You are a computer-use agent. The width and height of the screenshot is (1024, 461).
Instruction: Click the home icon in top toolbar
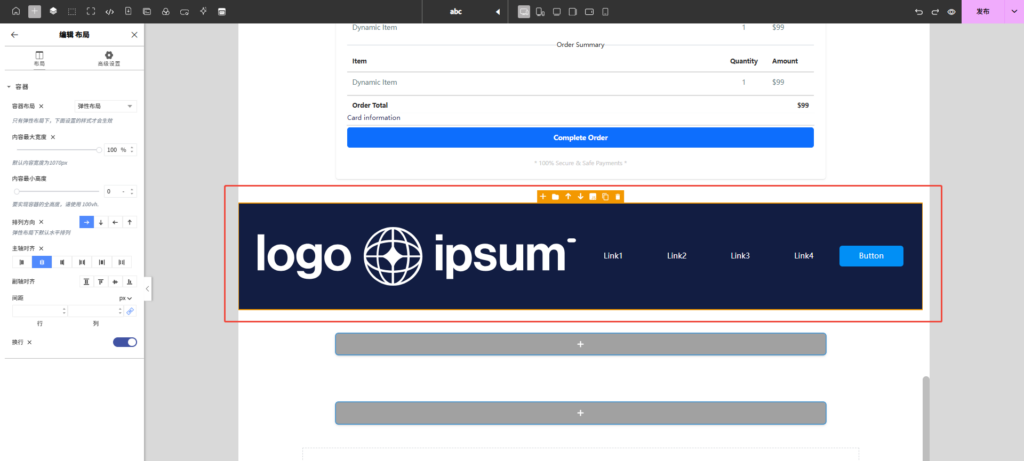(15, 11)
